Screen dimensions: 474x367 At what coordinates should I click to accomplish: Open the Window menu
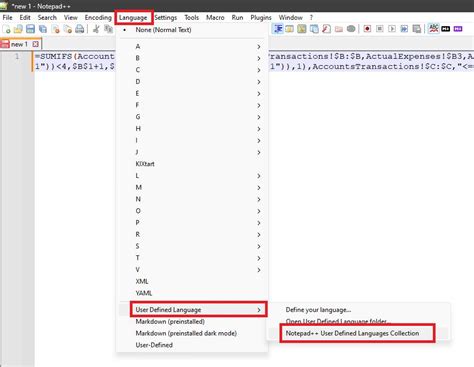(x=291, y=17)
